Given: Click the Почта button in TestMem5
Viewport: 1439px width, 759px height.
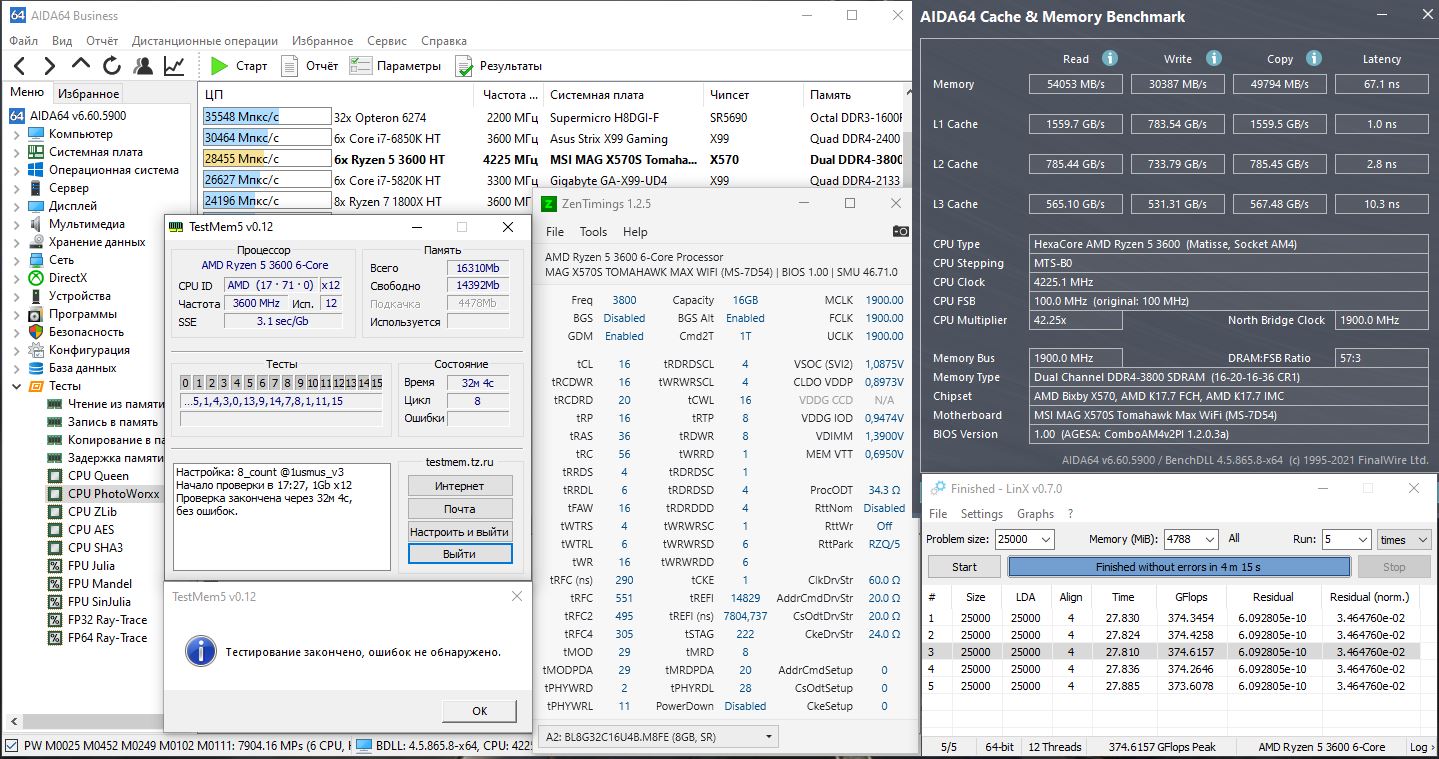Looking at the screenshot, I should coord(460,509).
